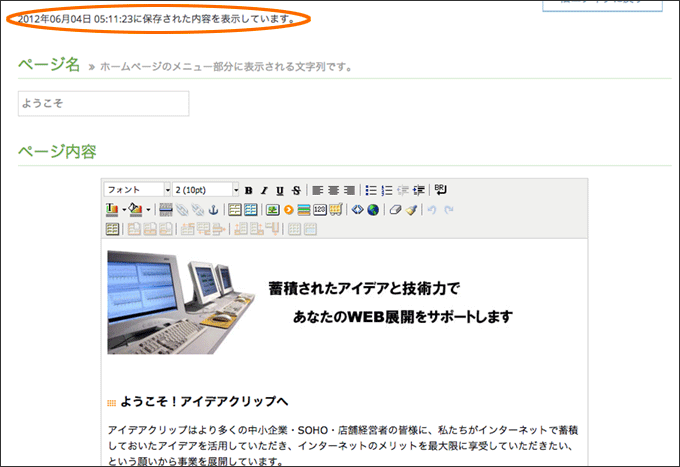This screenshot has height=467, width=680.
Task: Switch to HTML source view icon
Action: click(x=357, y=210)
